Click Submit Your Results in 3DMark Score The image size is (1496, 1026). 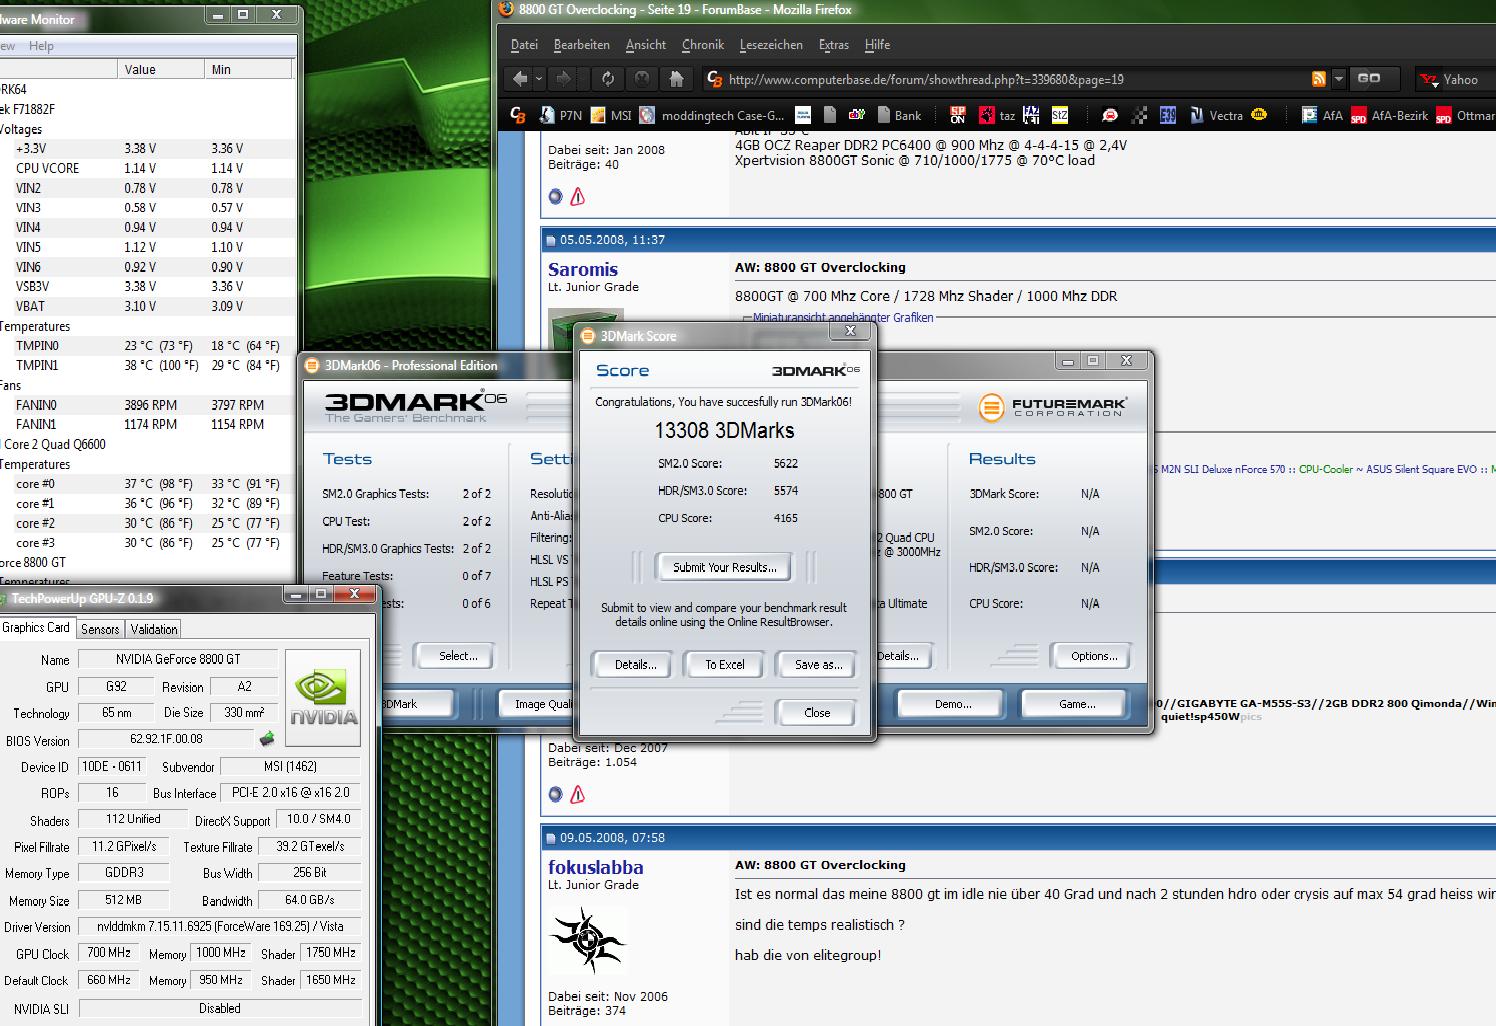point(724,567)
